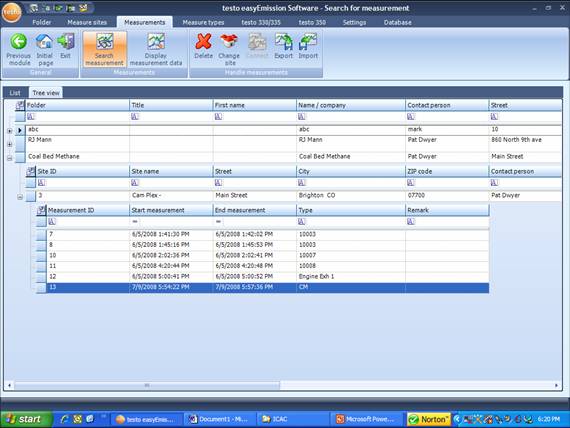The width and height of the screenshot is (570, 428).
Task: Select the Search measurement tool
Action: click(x=105, y=49)
